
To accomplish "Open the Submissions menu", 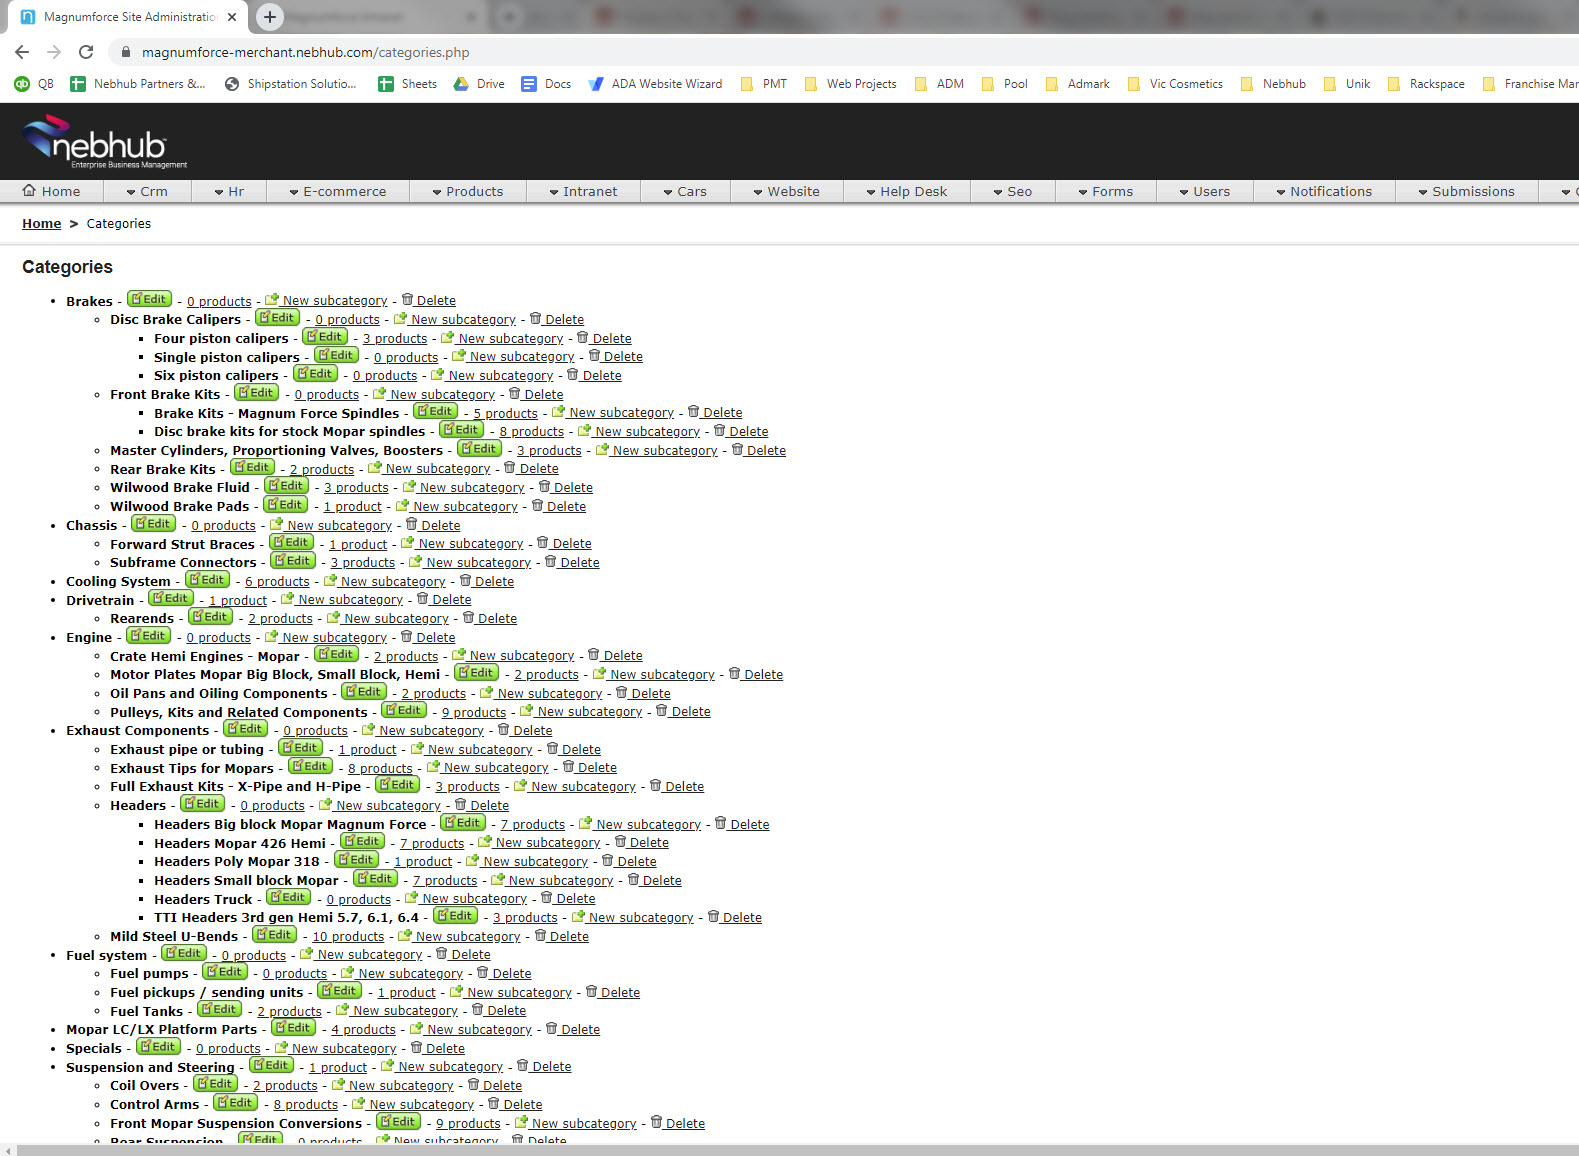I will pyautogui.click(x=1466, y=191).
